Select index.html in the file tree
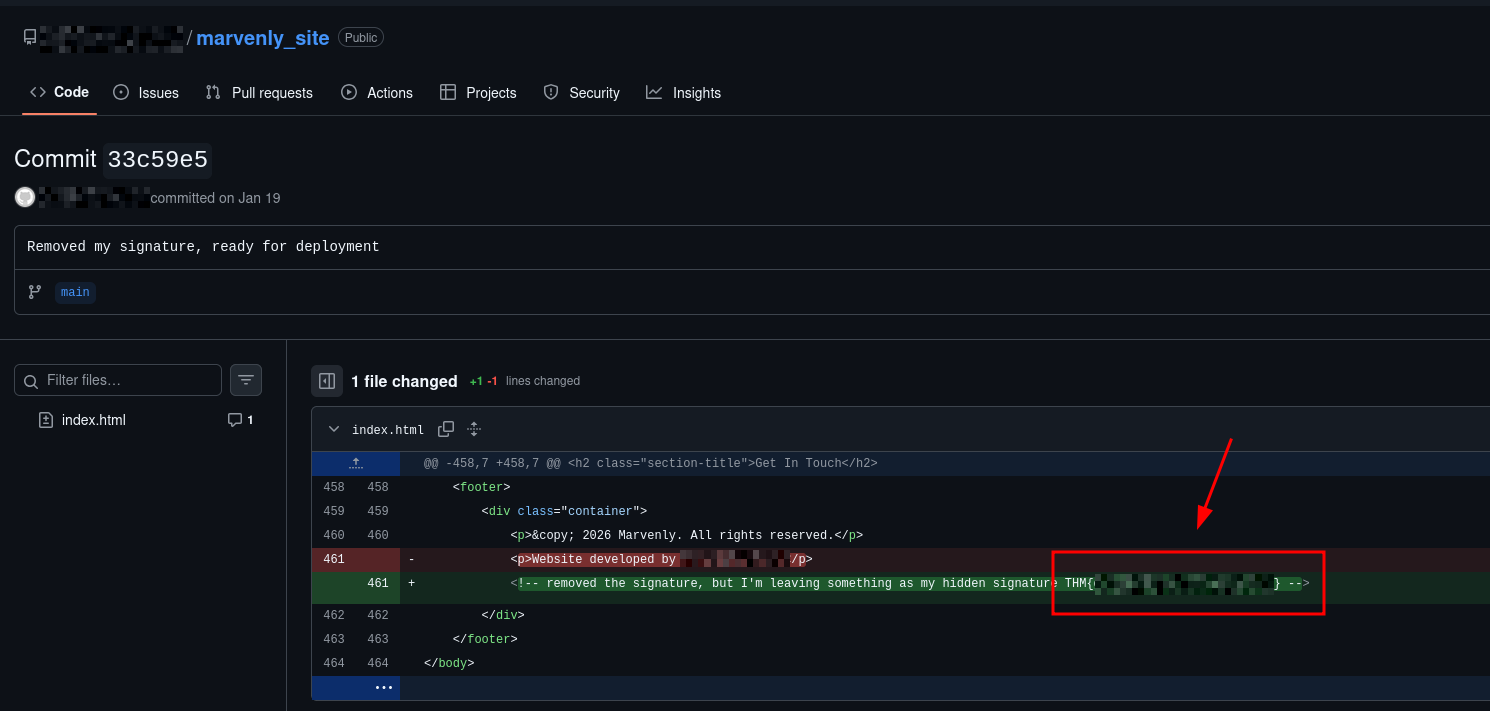1490x711 pixels. point(93,420)
